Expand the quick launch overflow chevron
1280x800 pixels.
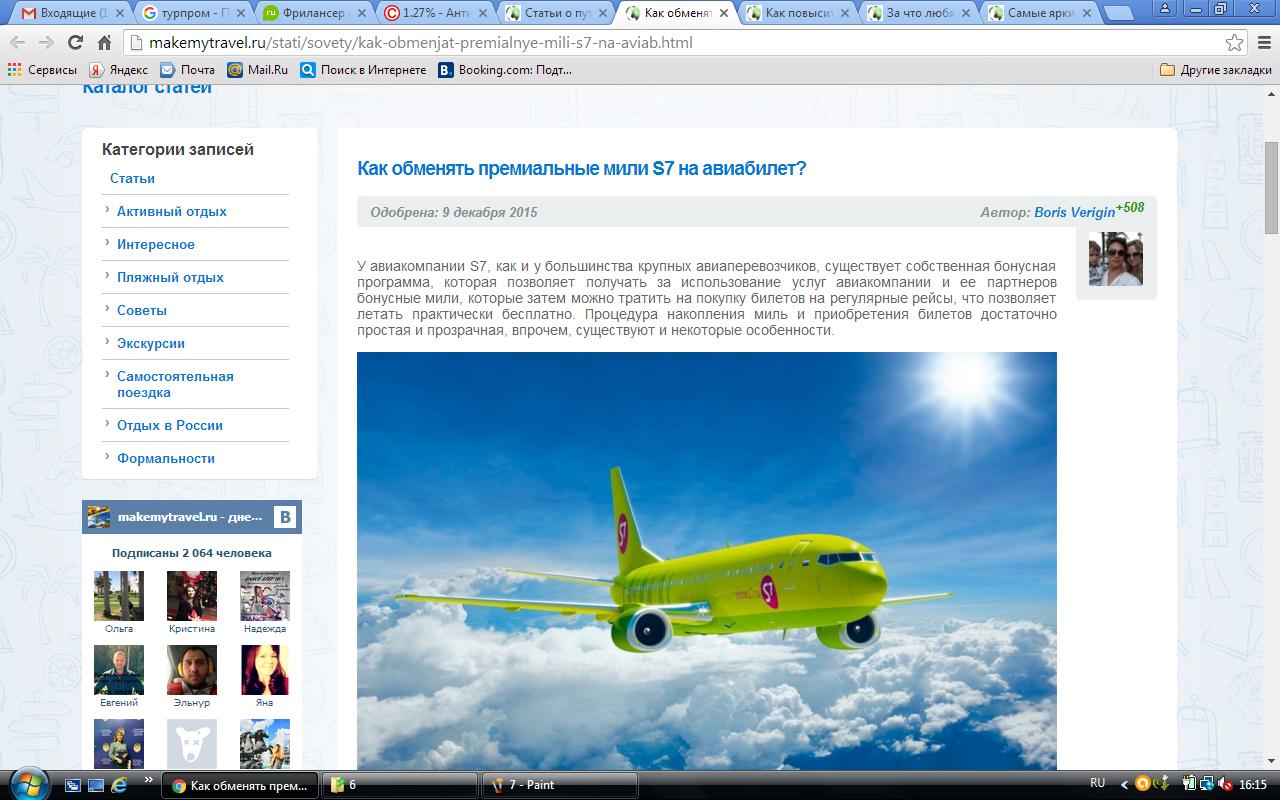(149, 780)
